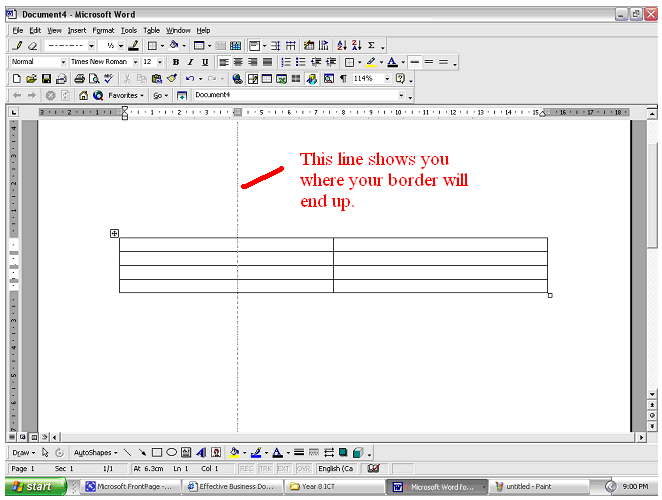Select the table Eraser tool

[32, 45]
